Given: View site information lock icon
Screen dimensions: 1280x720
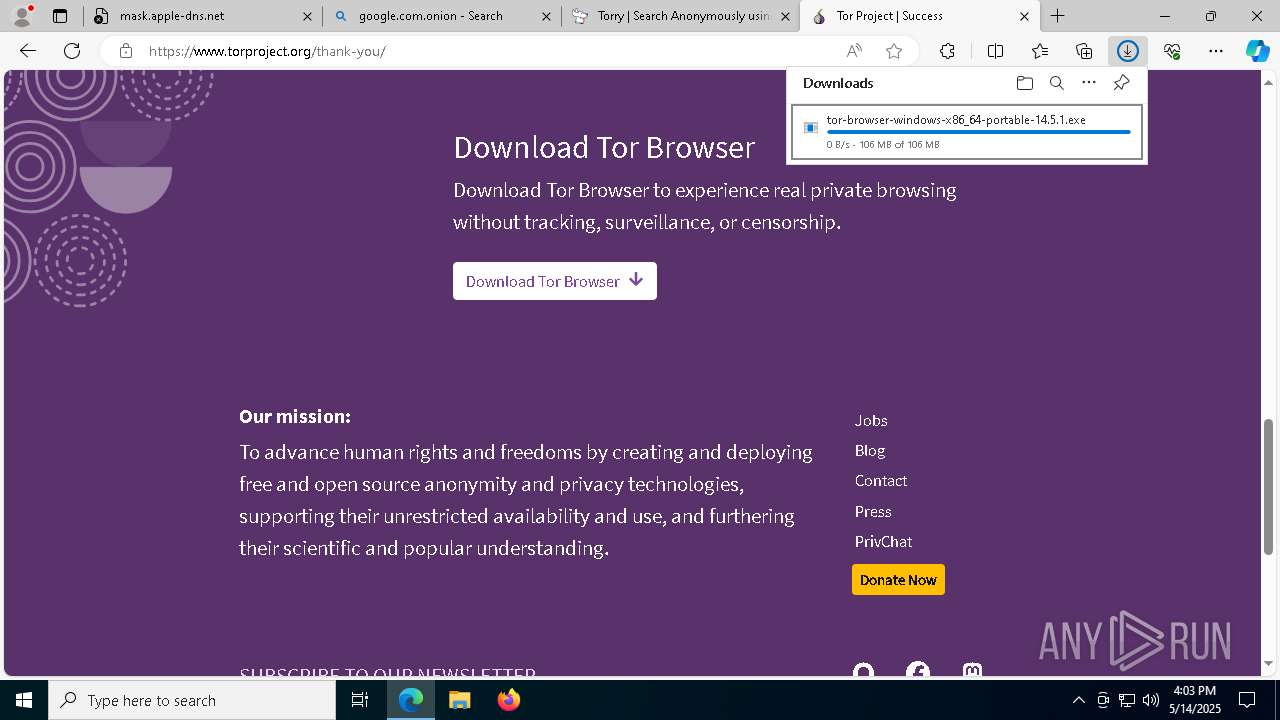Looking at the screenshot, I should tap(126, 51).
